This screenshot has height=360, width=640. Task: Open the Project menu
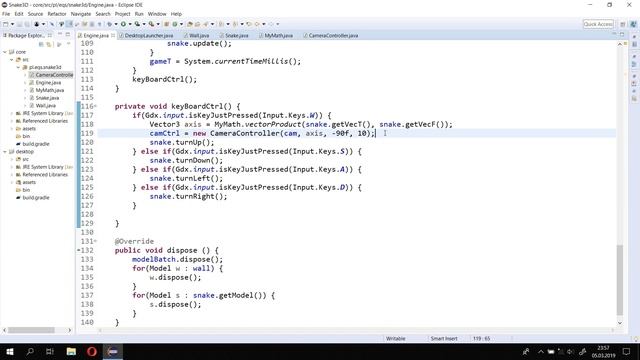tap(122, 14)
